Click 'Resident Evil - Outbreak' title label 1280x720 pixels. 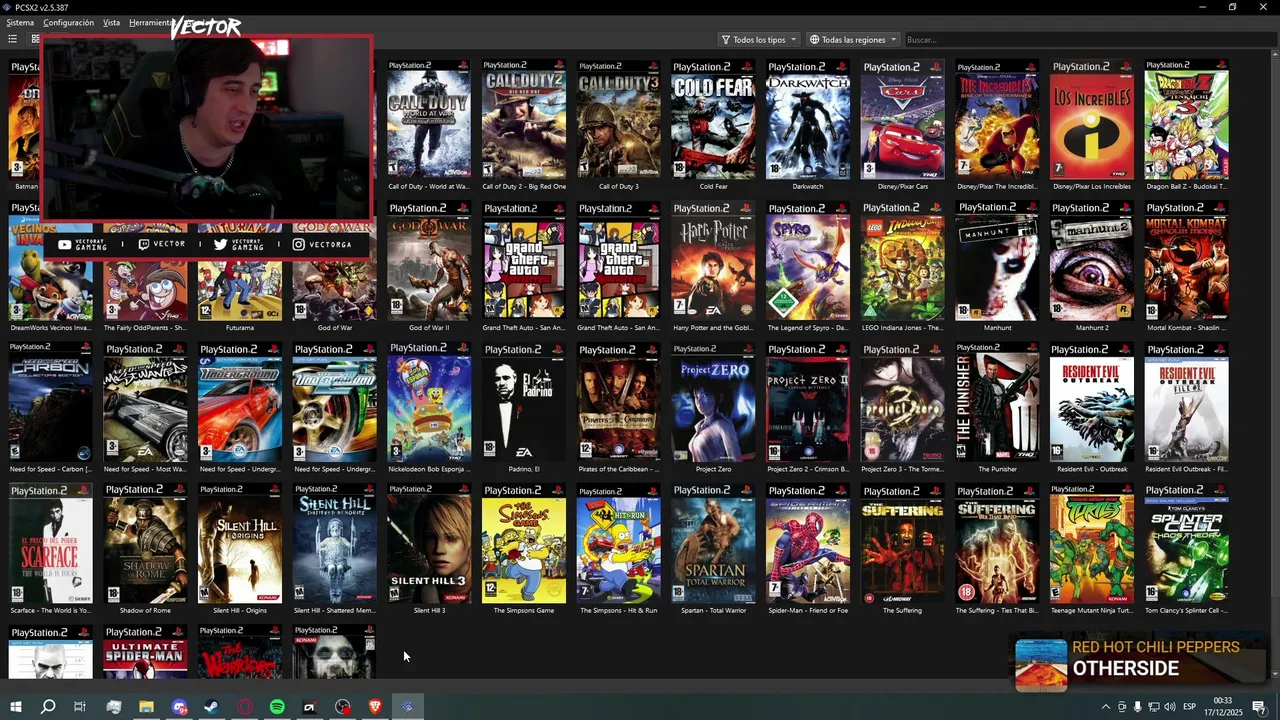pyautogui.click(x=1092, y=469)
